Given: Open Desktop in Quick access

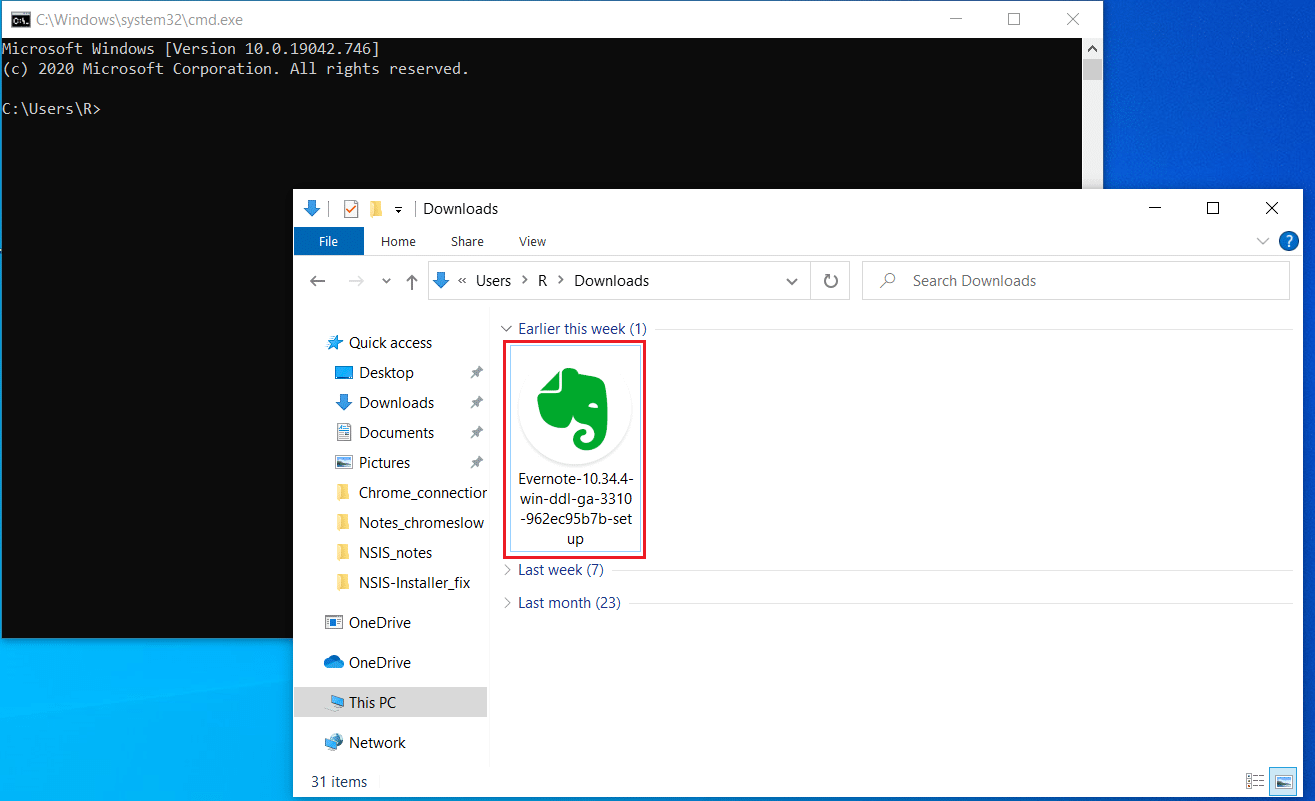Looking at the screenshot, I should coord(386,373).
